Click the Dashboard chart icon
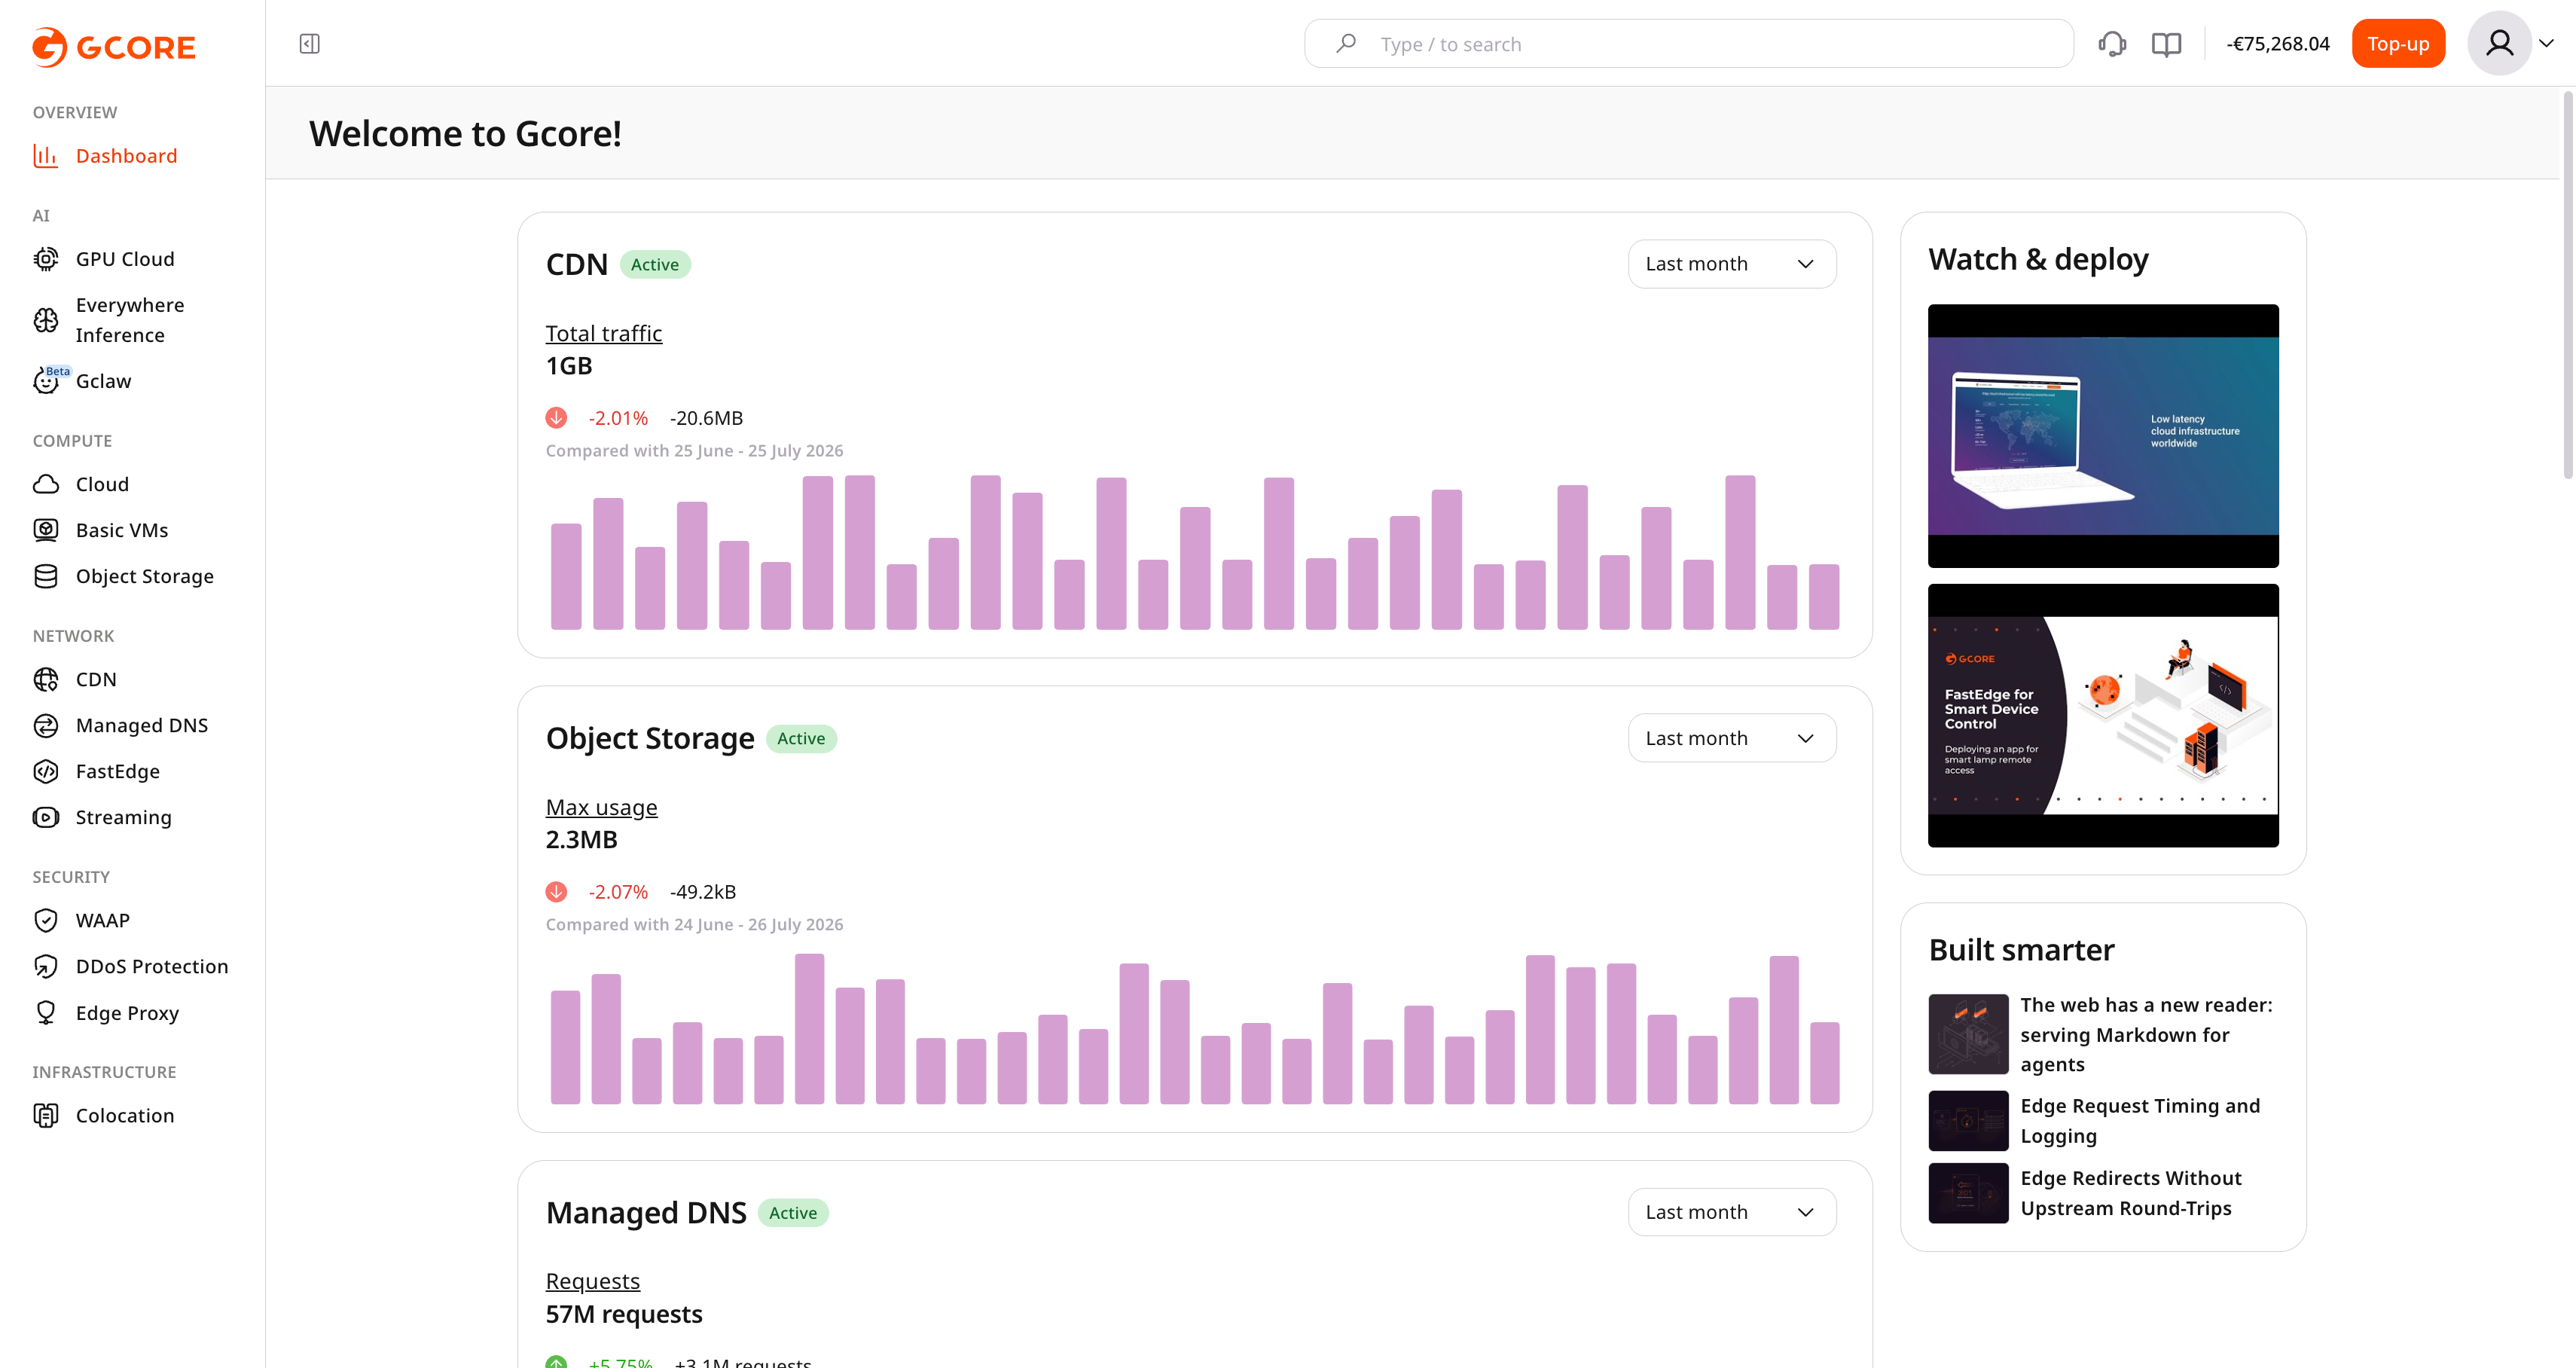This screenshot has width=2576, height=1368. [46, 156]
